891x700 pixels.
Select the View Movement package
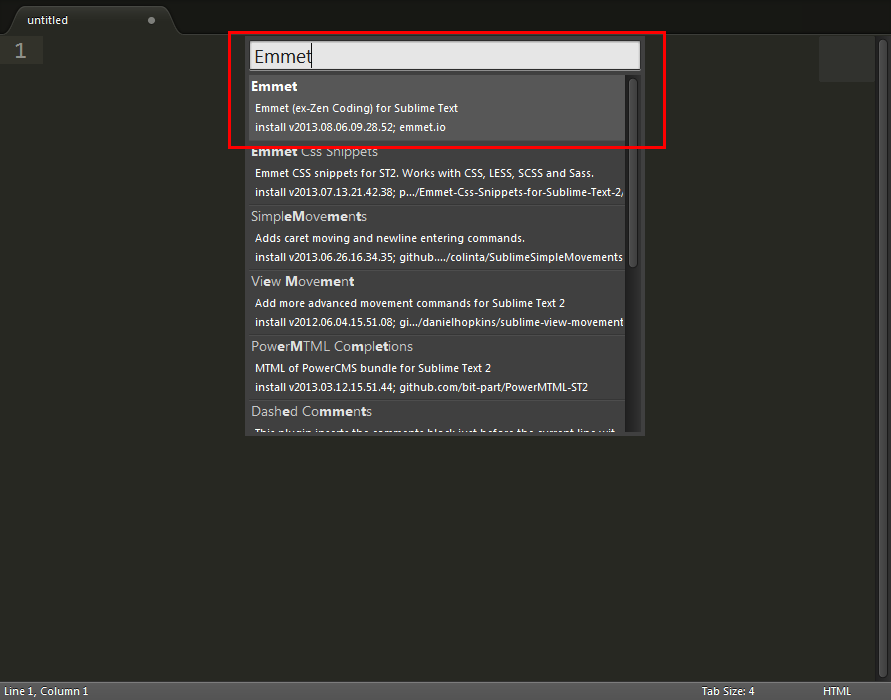(436, 302)
